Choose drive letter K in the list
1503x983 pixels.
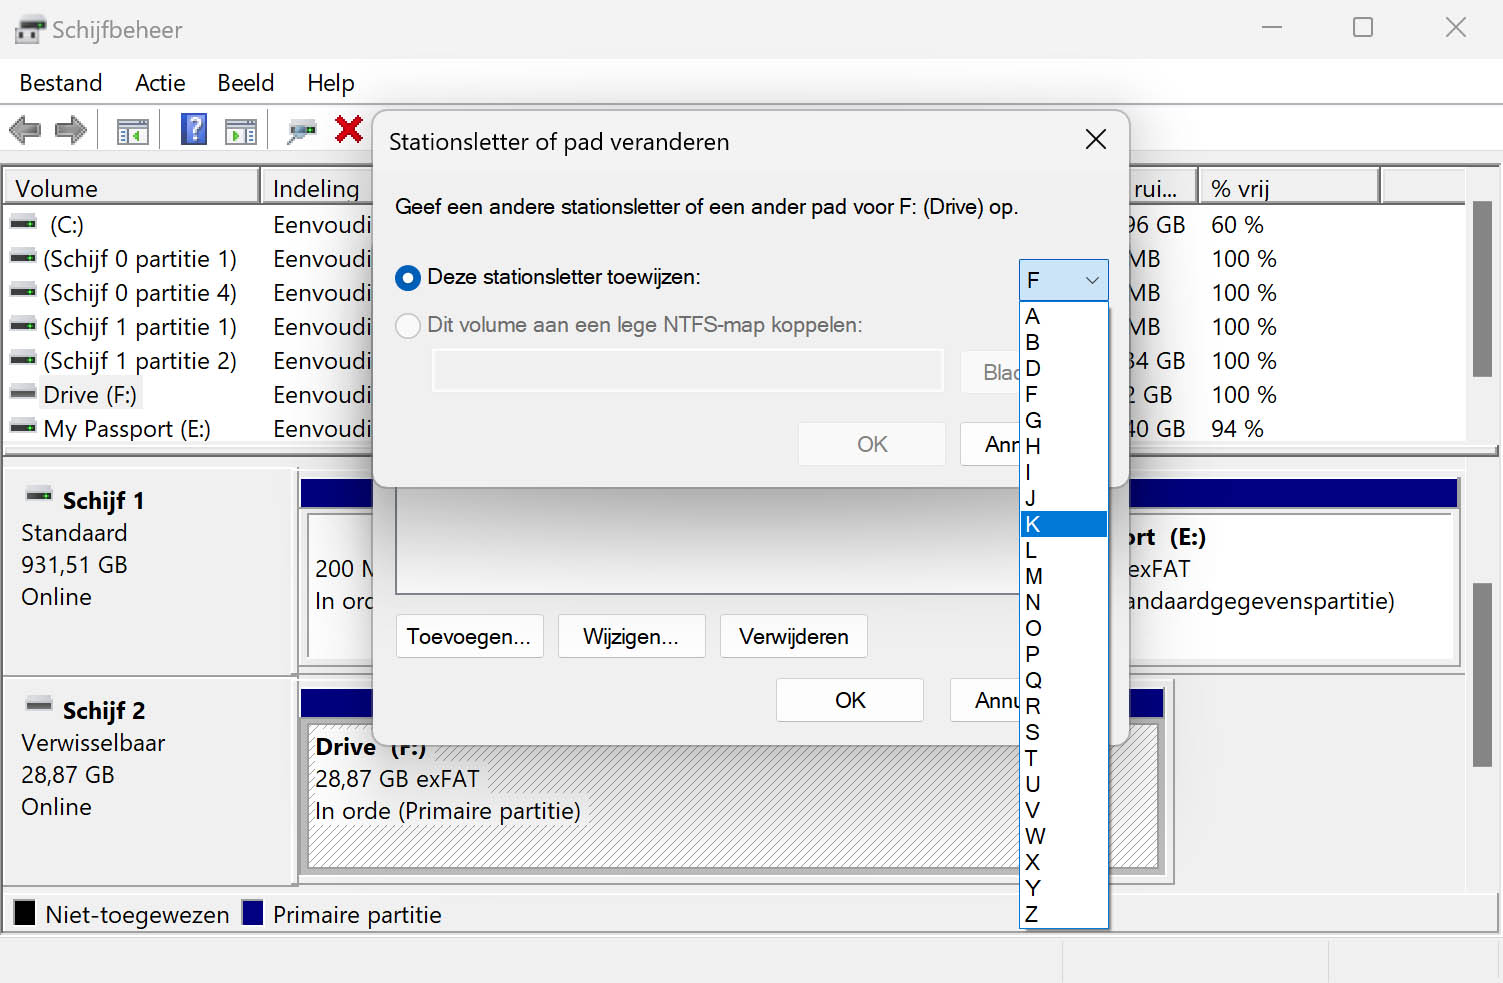point(1063,524)
